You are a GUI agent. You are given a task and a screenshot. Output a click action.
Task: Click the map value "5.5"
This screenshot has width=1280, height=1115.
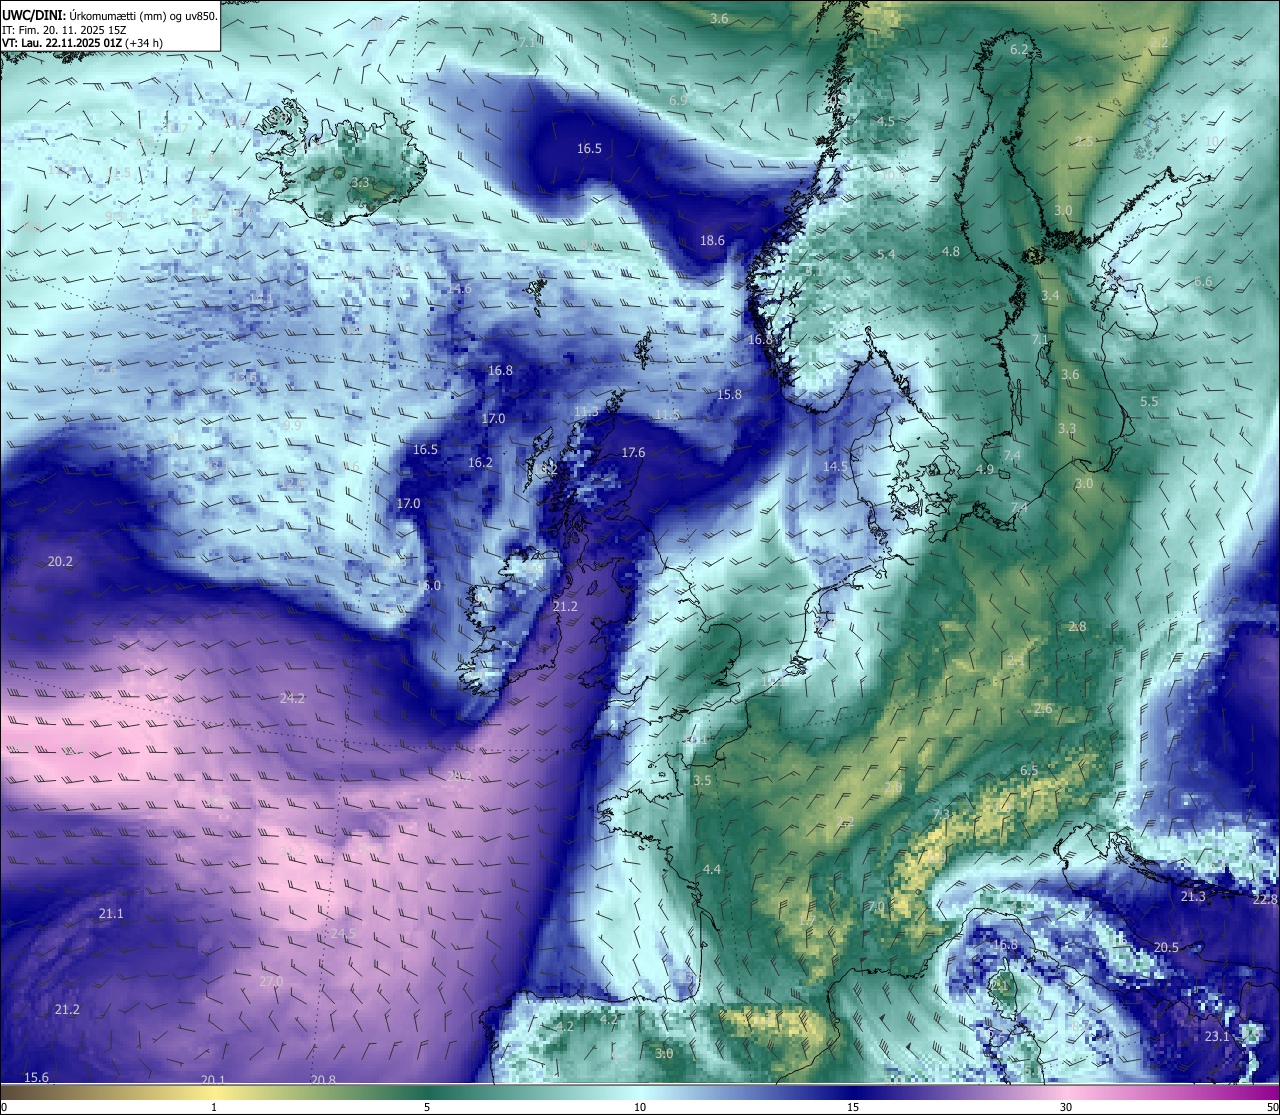(1149, 402)
